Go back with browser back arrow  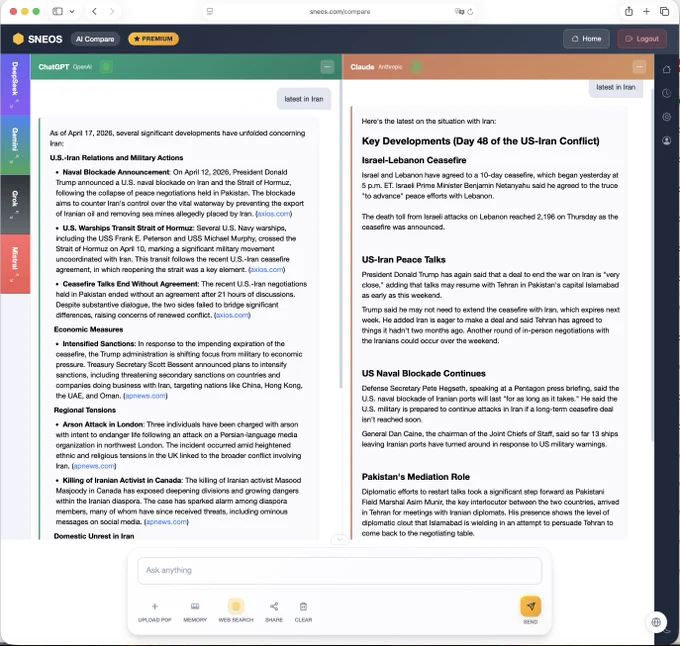95,11
